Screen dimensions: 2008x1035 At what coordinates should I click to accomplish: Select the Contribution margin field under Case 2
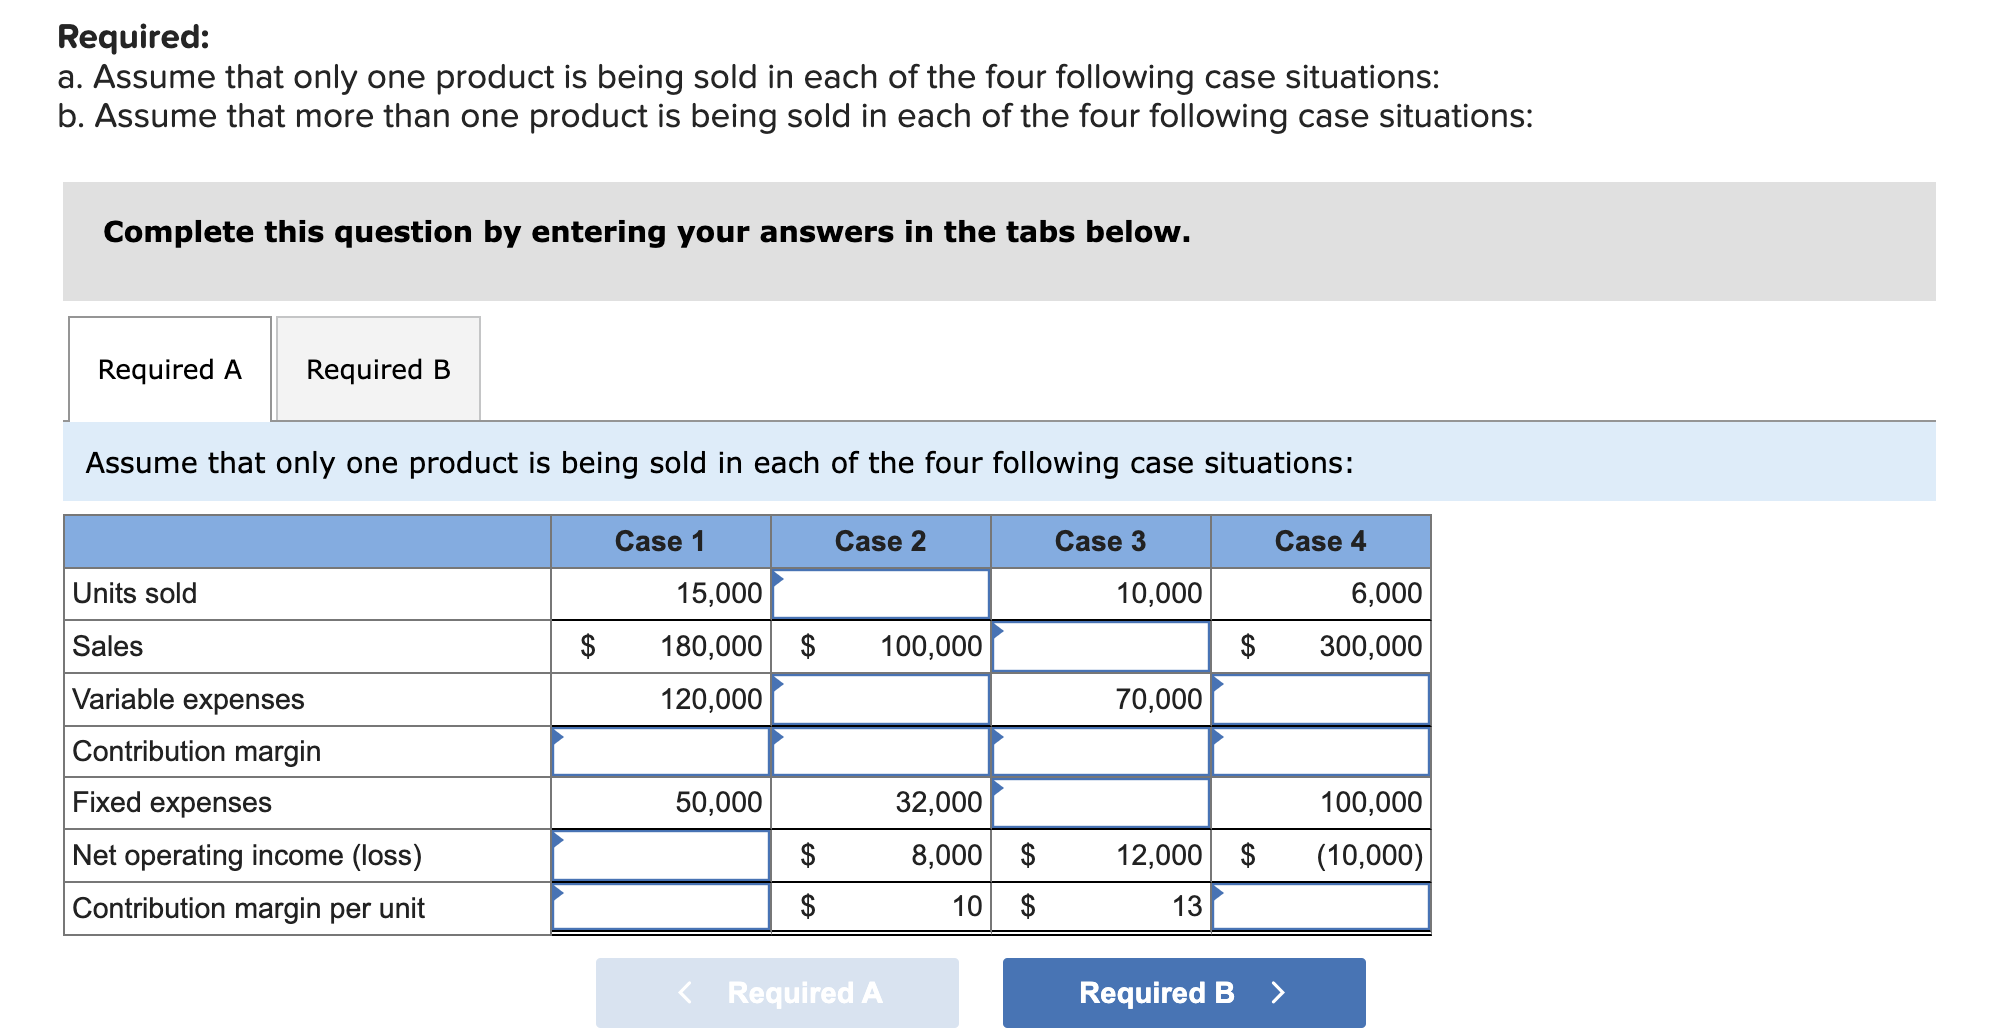(879, 751)
